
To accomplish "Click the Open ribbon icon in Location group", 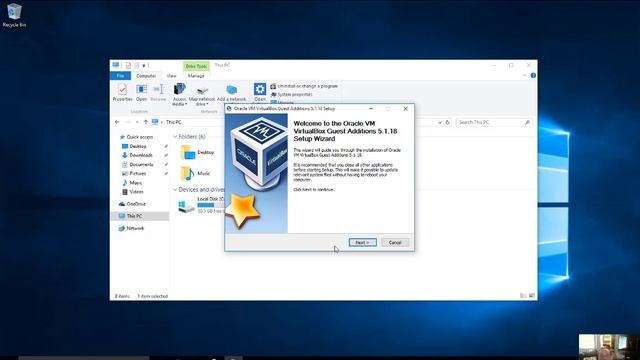I will pyautogui.click(x=141, y=92).
